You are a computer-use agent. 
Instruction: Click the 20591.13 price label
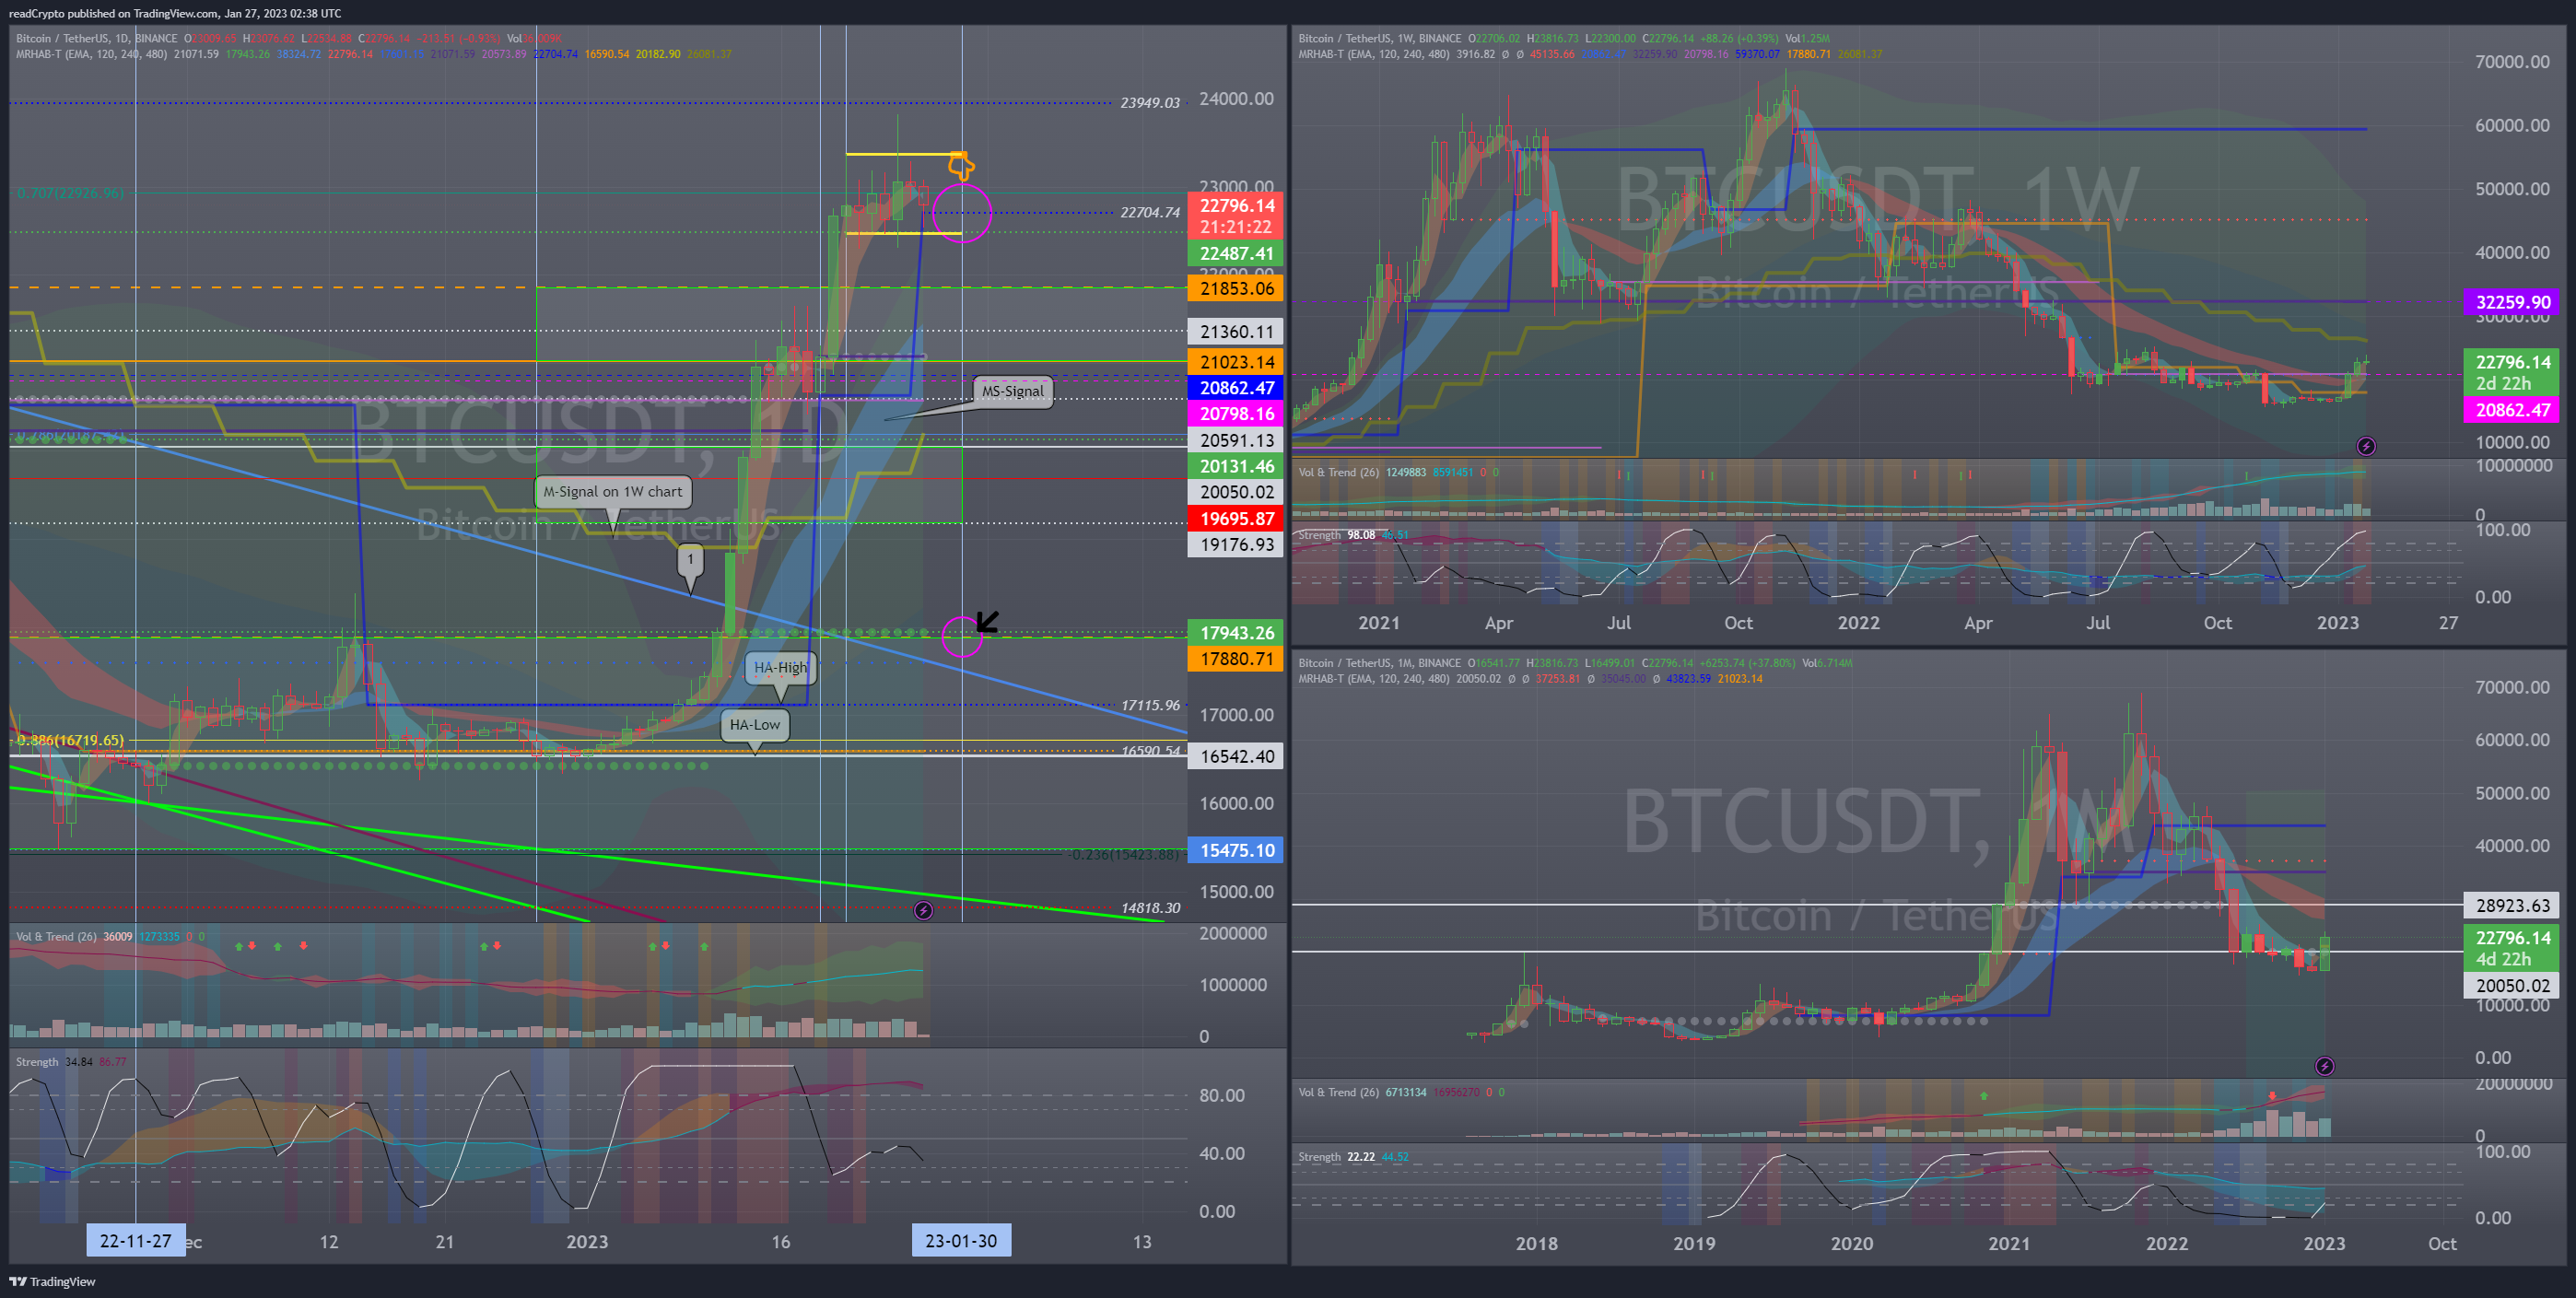(x=1236, y=440)
